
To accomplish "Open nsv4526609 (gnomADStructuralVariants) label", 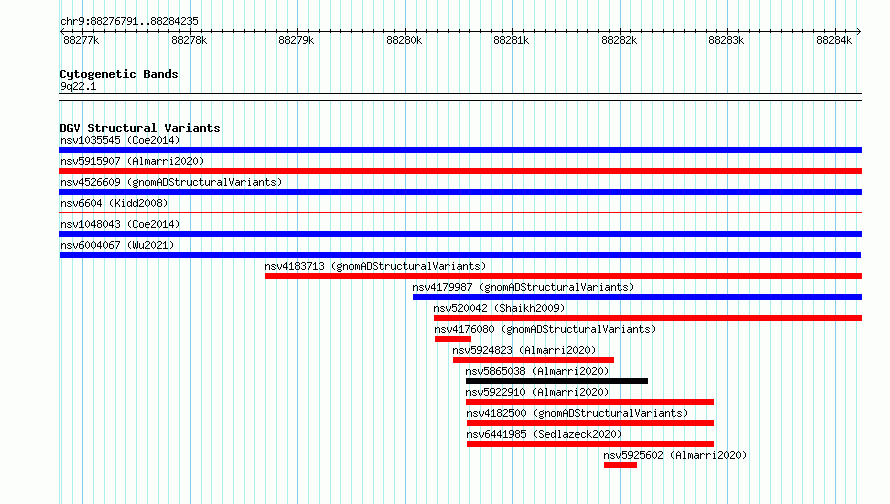I will [171, 182].
